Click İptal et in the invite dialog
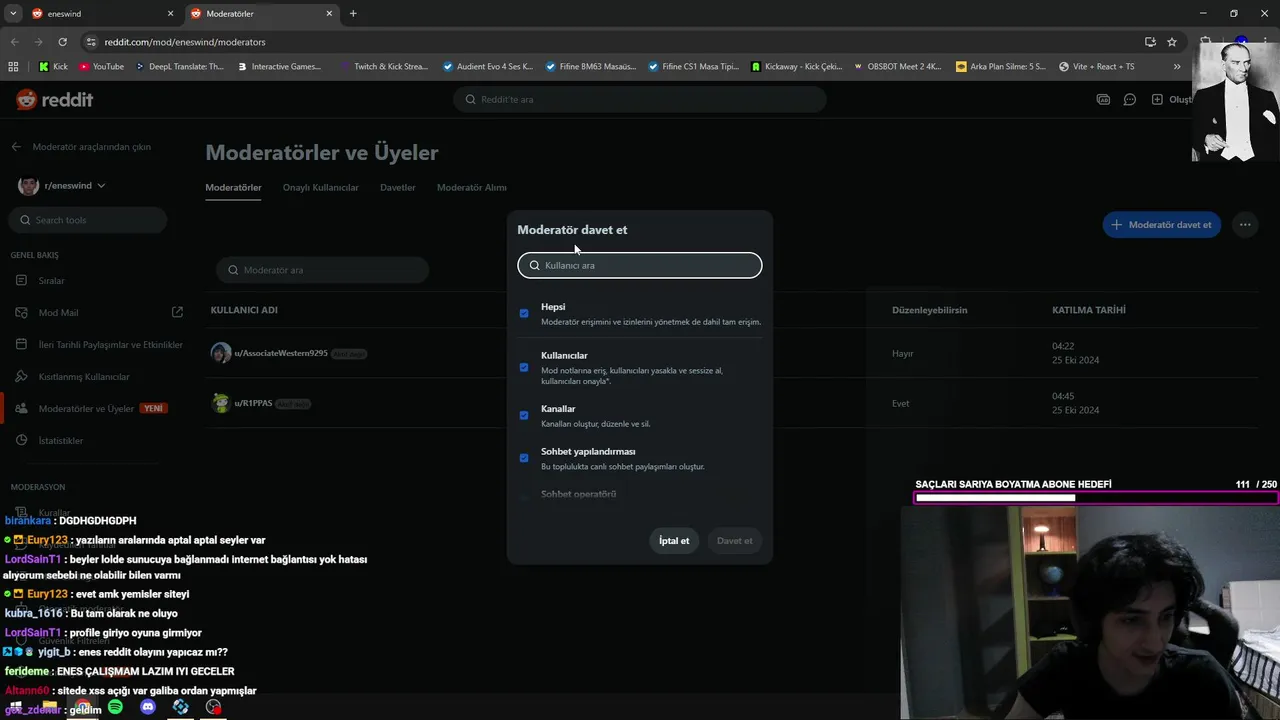 (674, 541)
